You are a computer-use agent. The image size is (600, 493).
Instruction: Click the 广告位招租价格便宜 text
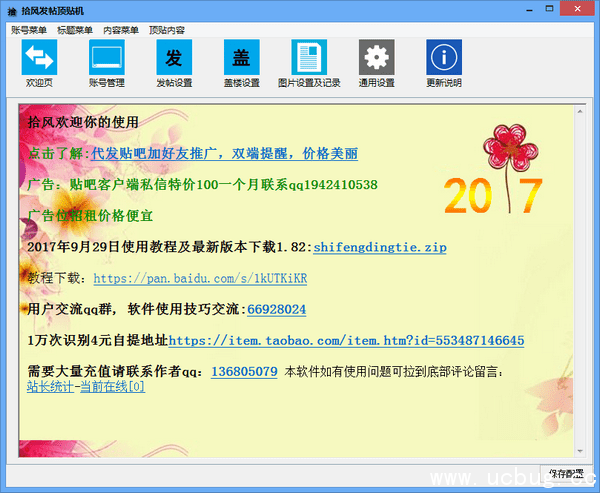pos(90,216)
